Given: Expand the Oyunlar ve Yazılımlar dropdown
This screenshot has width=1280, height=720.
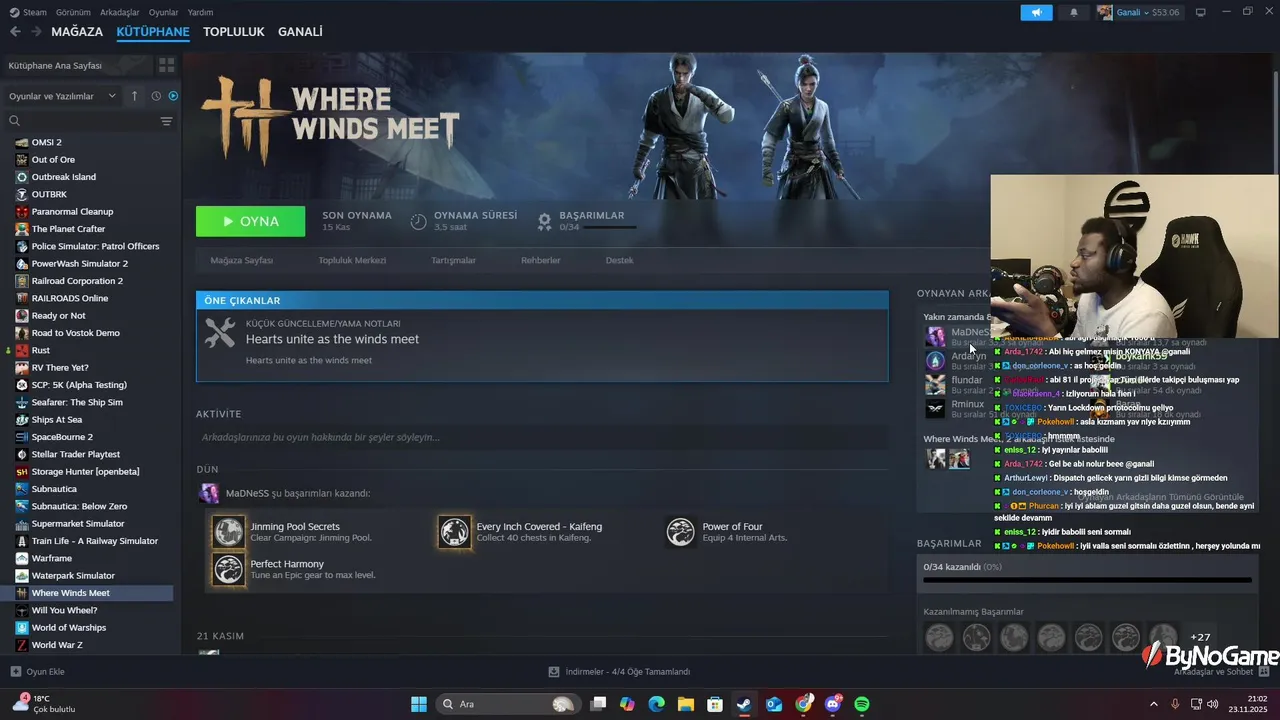Looking at the screenshot, I should pyautogui.click(x=62, y=96).
